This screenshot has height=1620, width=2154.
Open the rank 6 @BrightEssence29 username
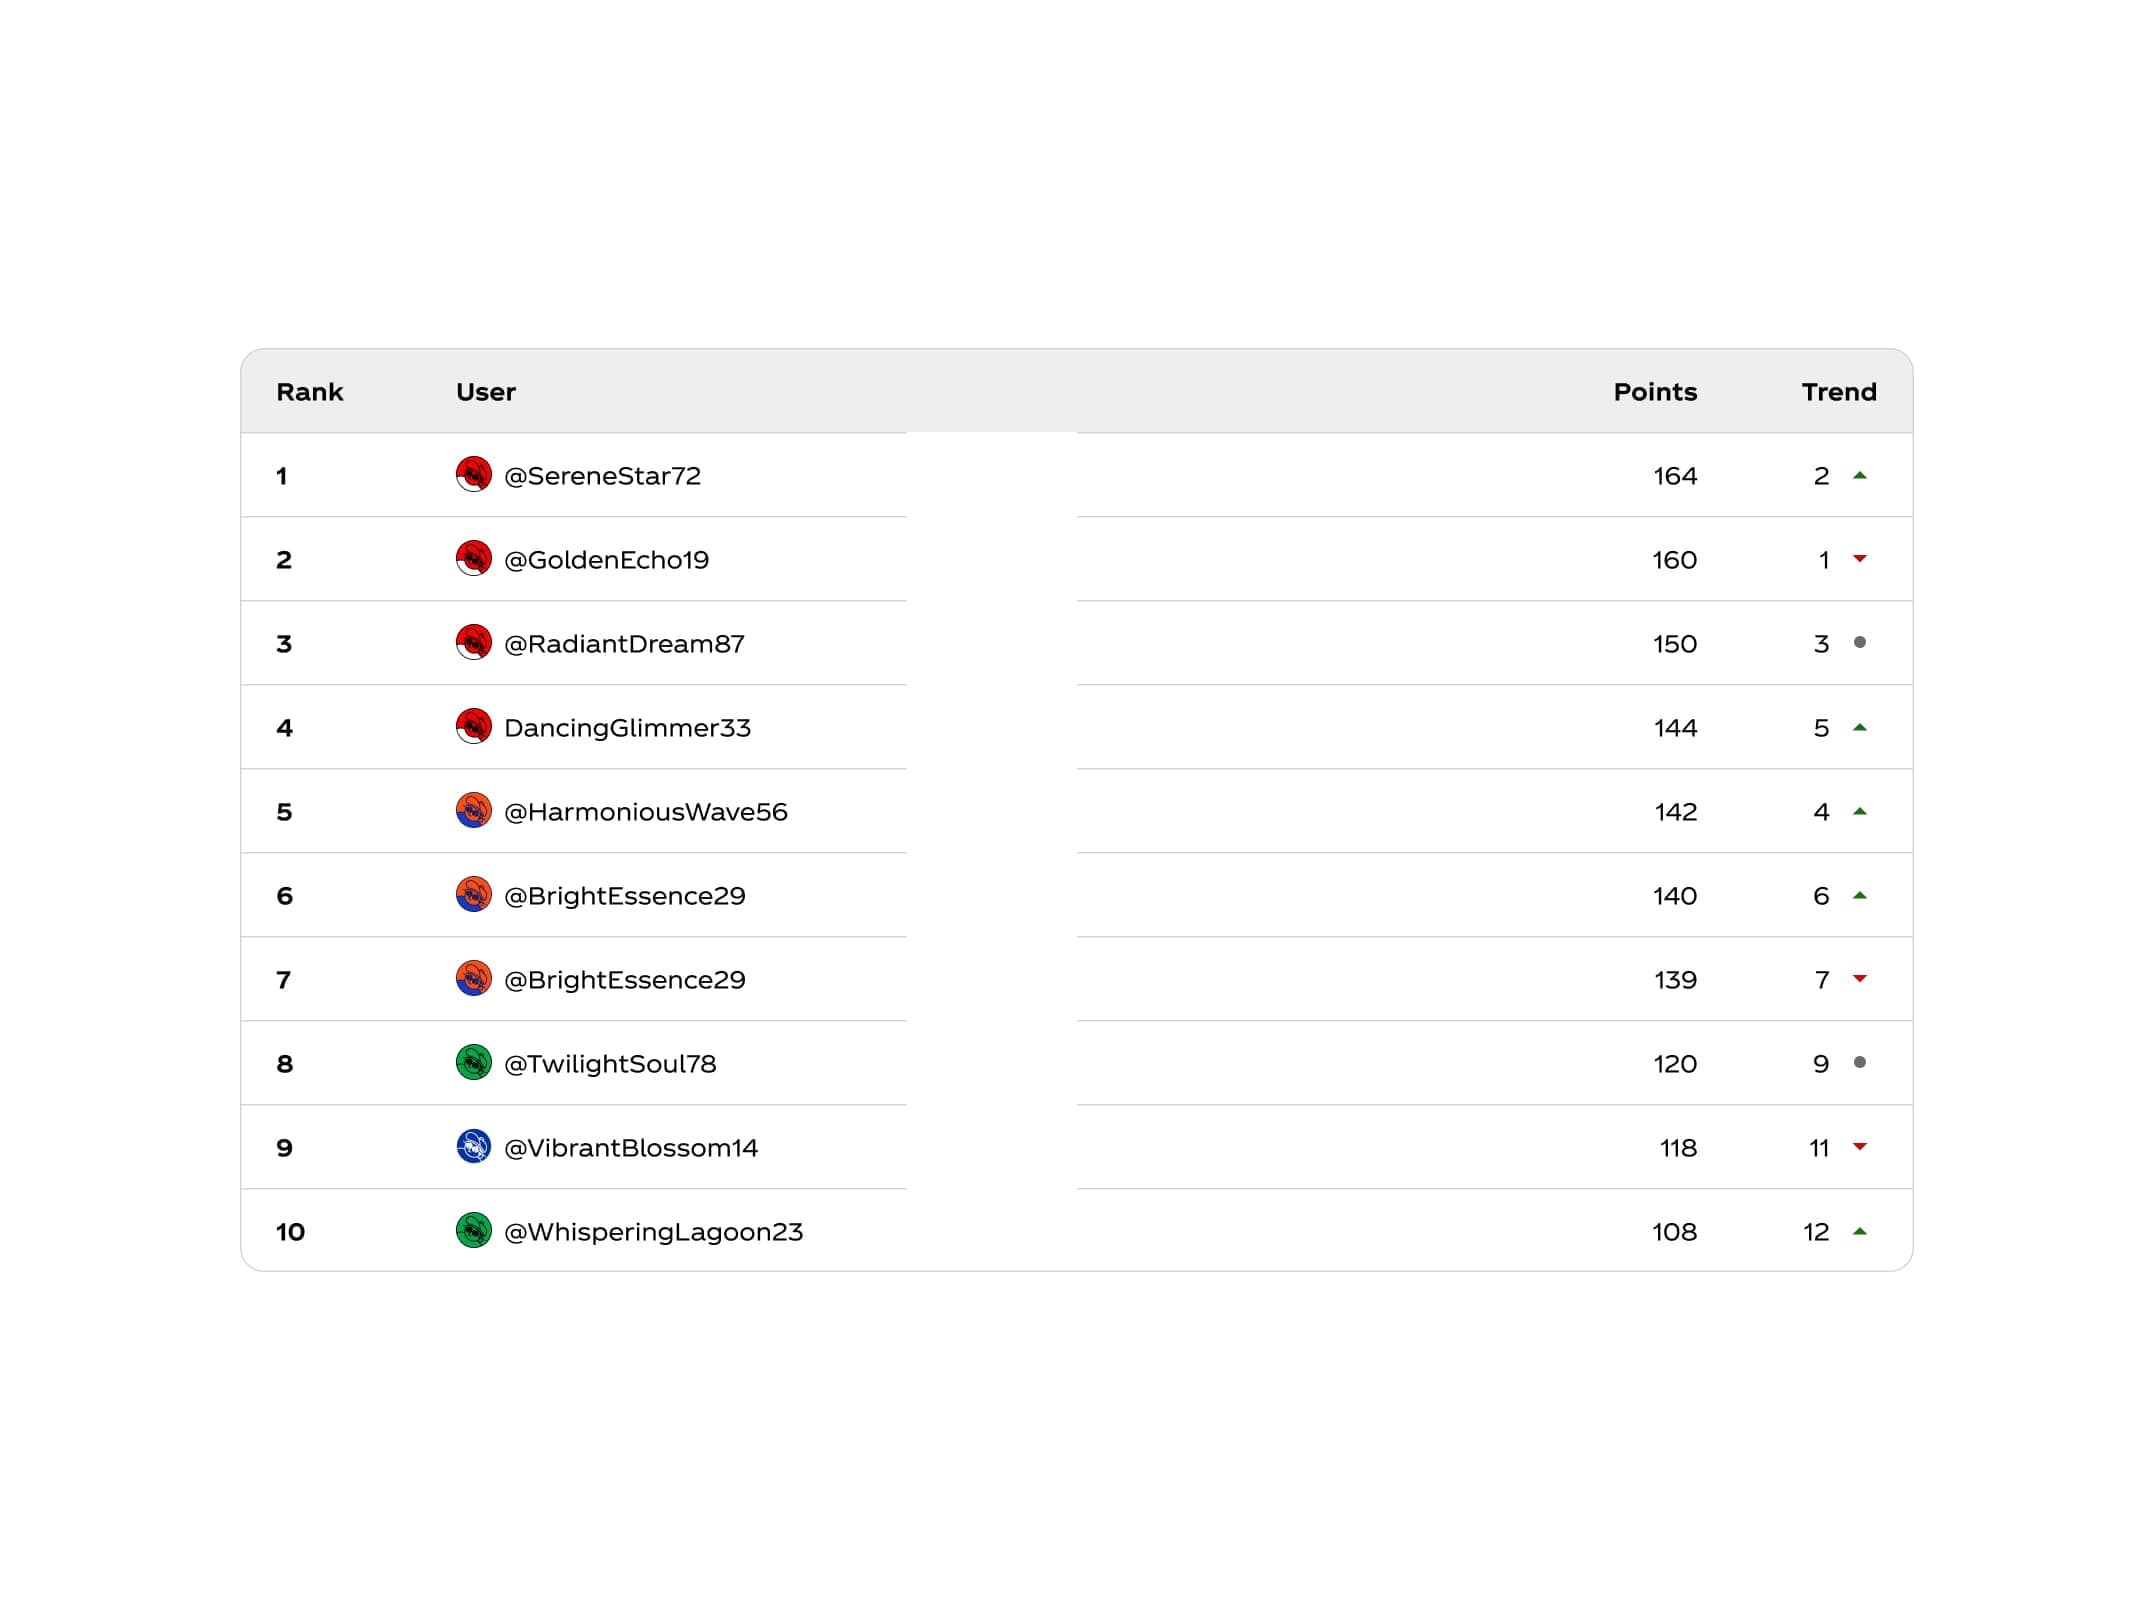[624, 896]
